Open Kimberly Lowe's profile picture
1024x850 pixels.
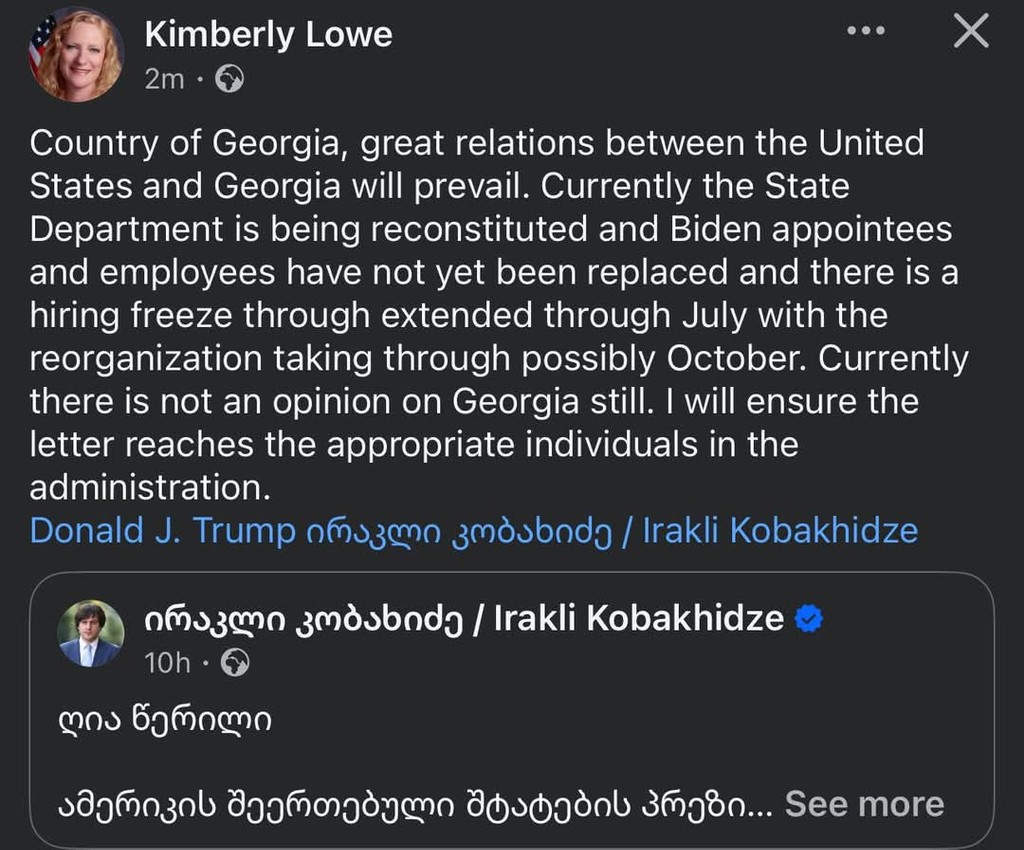[x=76, y=55]
